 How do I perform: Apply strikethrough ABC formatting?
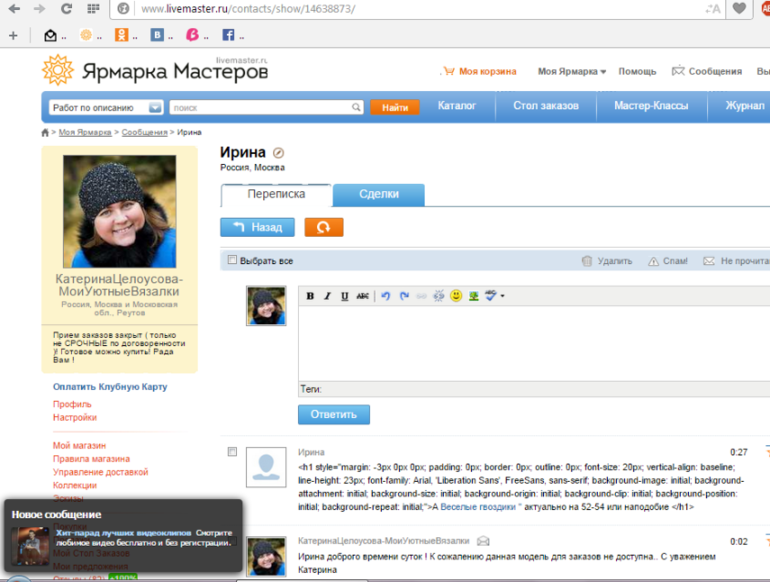click(362, 296)
